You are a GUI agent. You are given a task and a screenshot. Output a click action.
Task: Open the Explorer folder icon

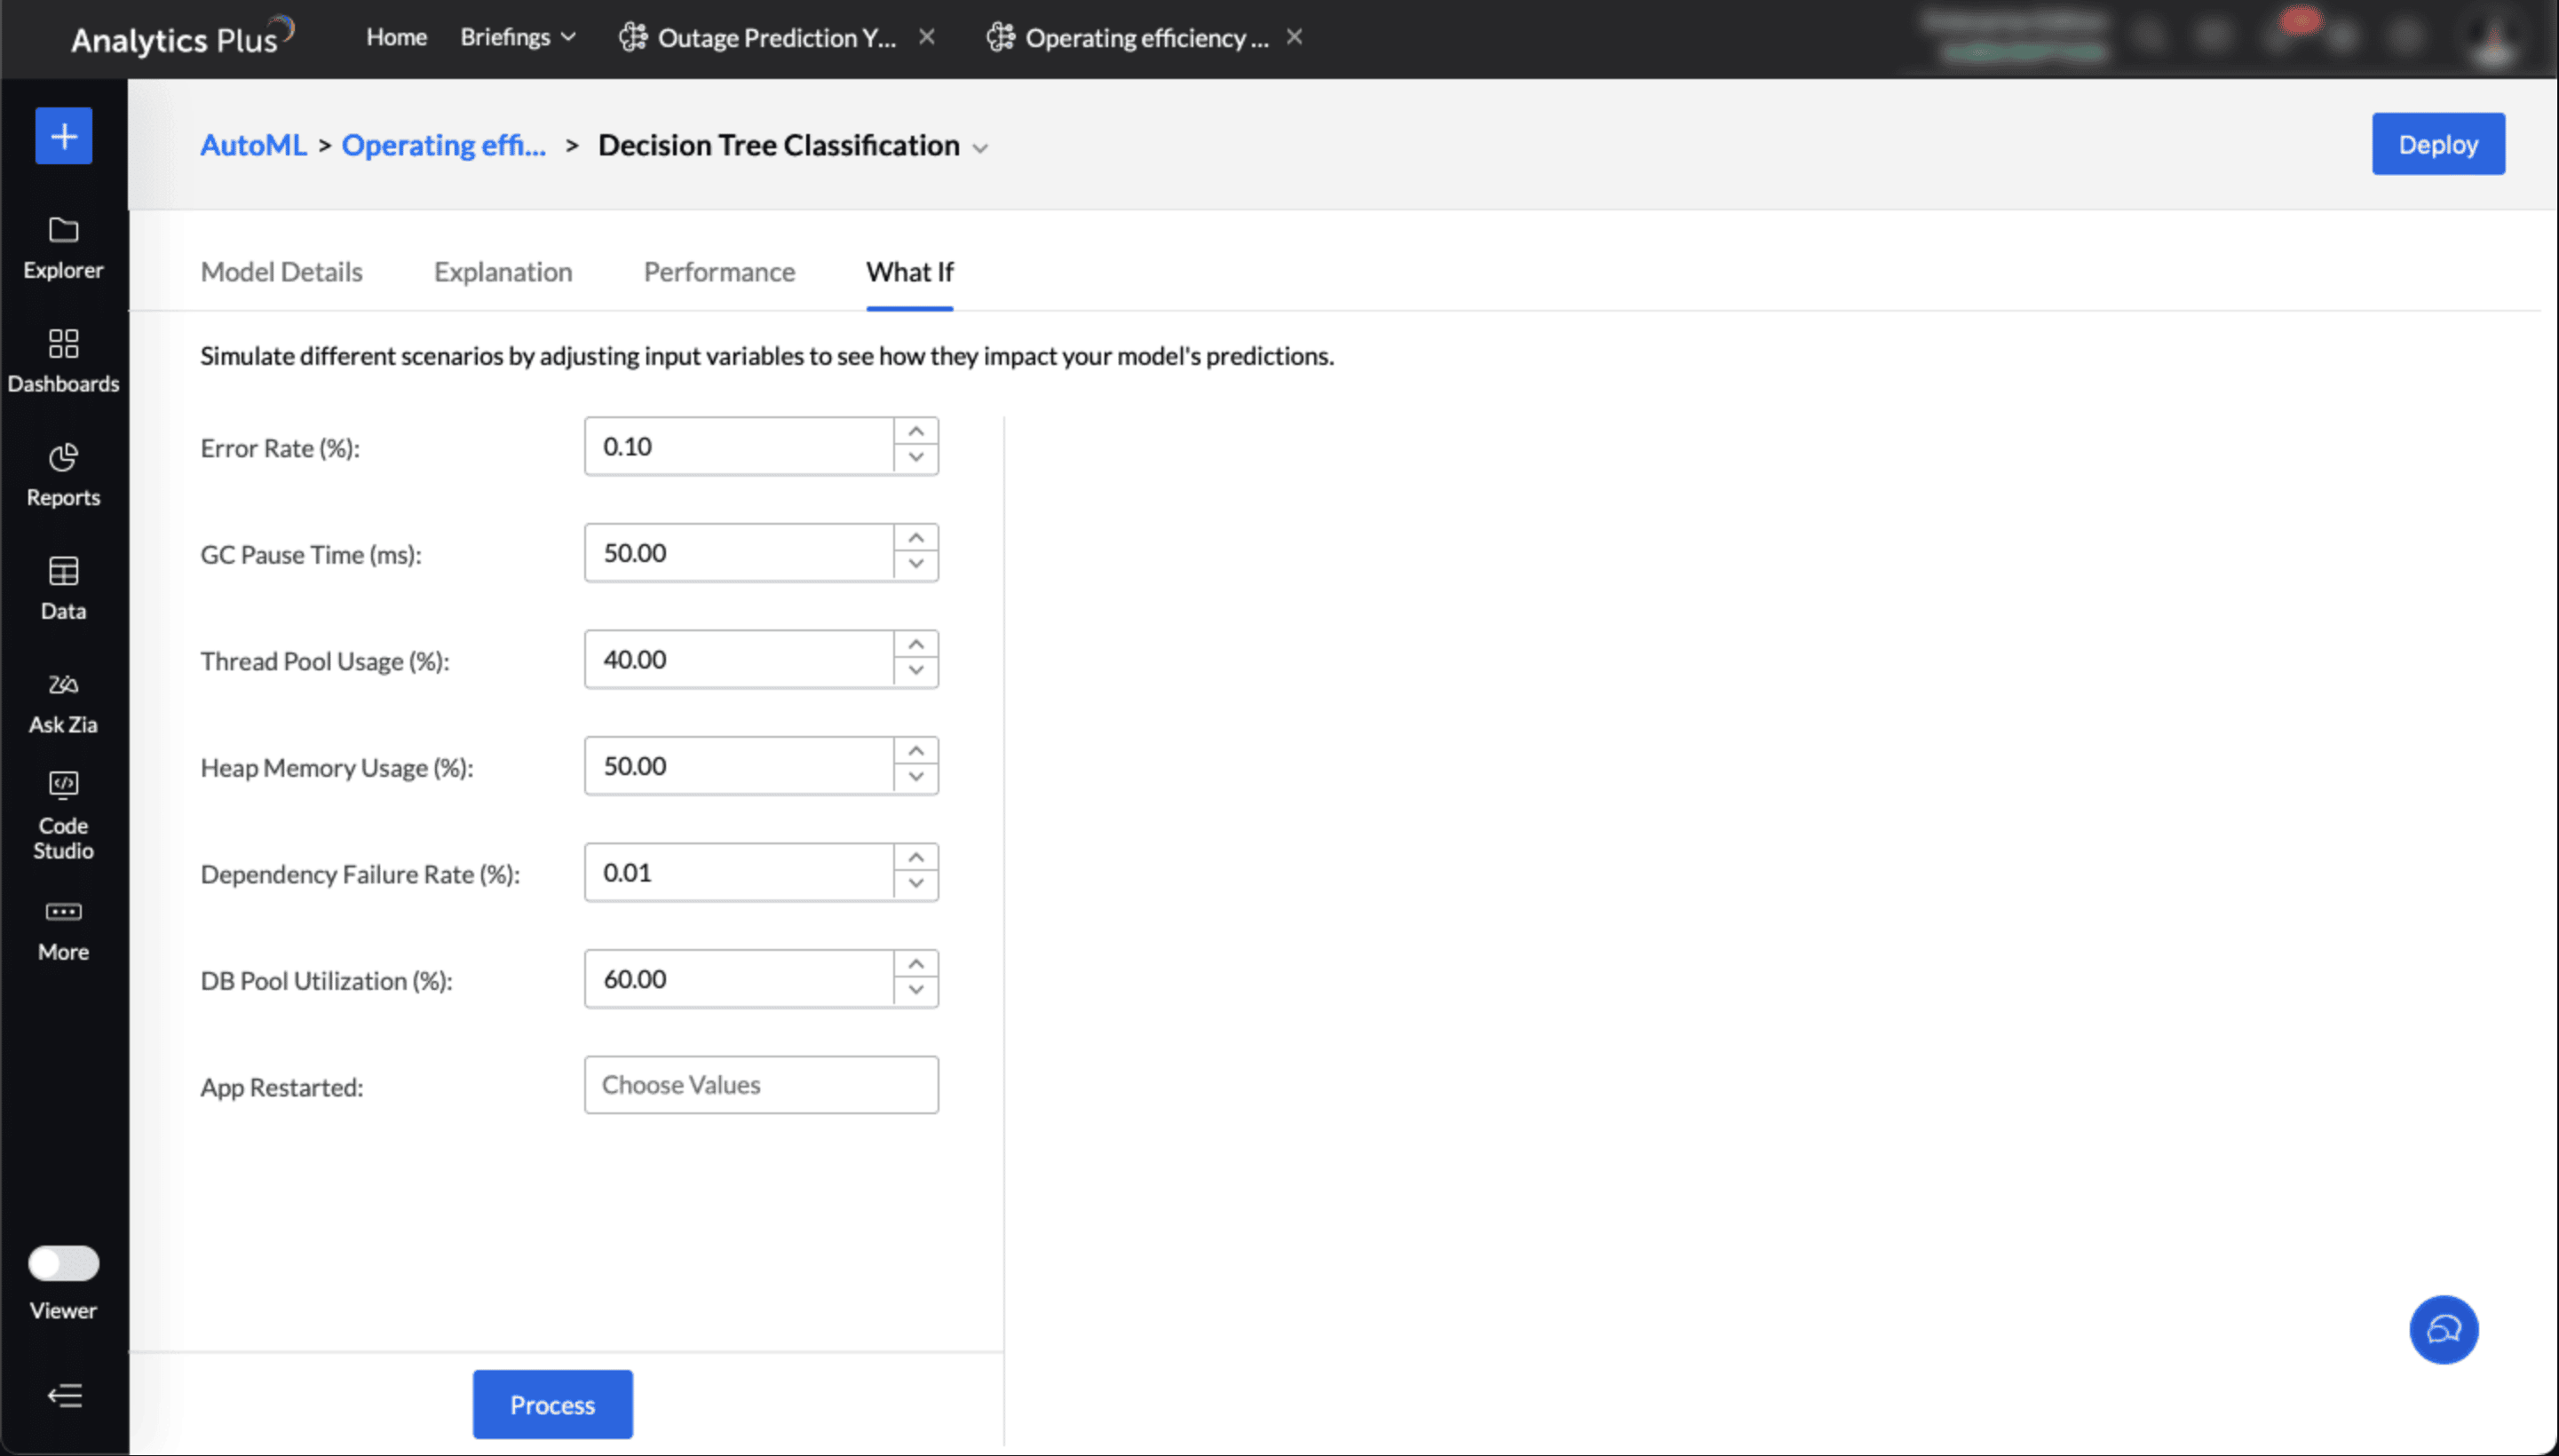(x=63, y=231)
